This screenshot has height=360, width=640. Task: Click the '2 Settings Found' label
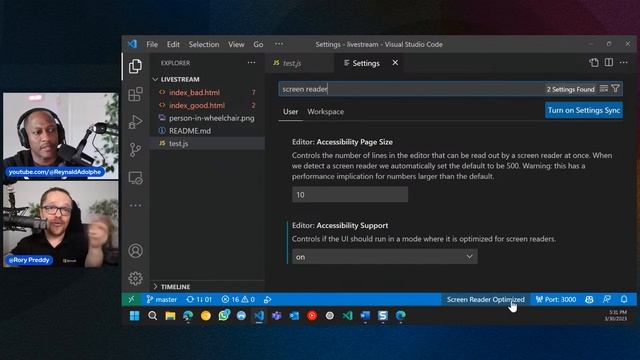pyautogui.click(x=571, y=89)
